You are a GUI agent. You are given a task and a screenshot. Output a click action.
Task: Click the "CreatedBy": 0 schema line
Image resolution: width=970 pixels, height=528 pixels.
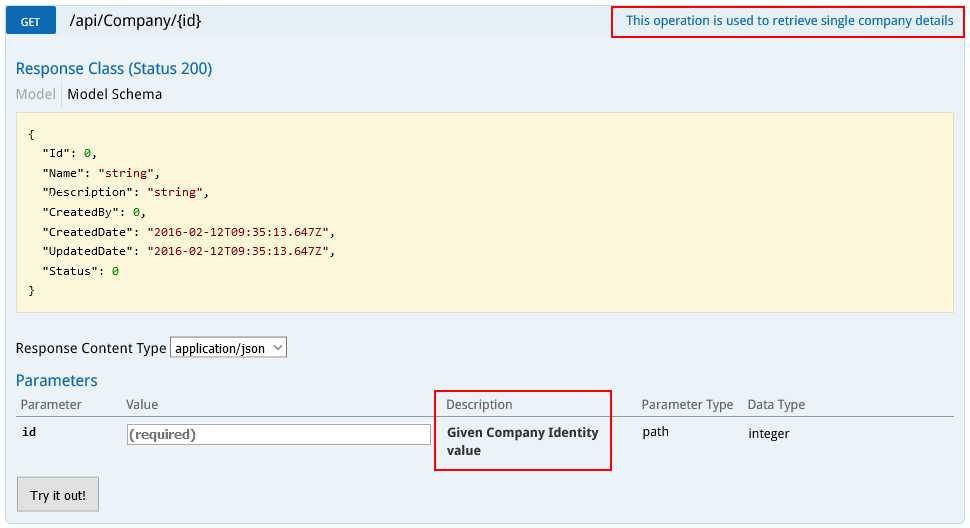tap(94, 212)
